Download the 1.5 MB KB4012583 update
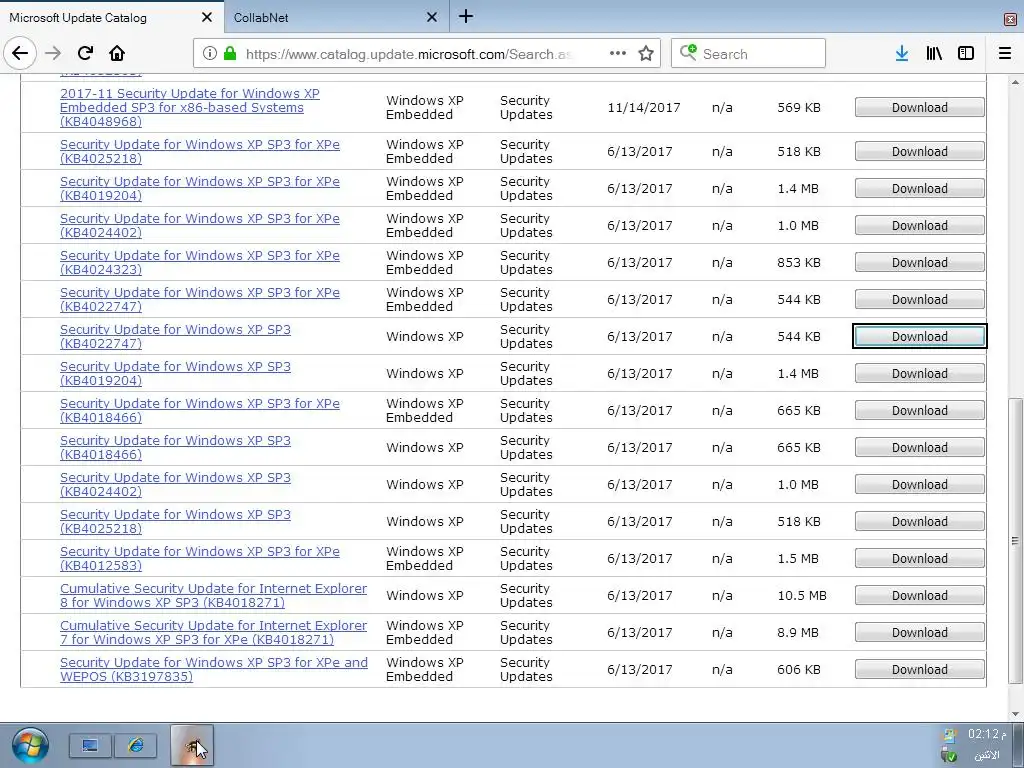The width and height of the screenshot is (1024, 768). click(920, 558)
